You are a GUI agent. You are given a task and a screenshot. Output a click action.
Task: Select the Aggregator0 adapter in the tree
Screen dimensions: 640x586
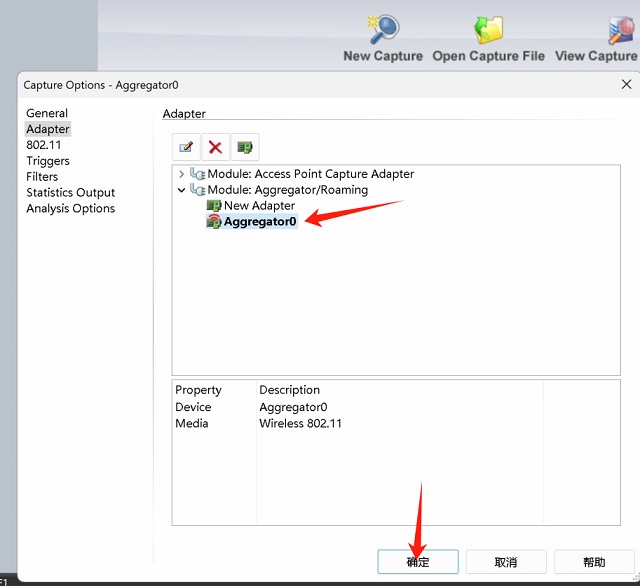pyautogui.click(x=259, y=222)
